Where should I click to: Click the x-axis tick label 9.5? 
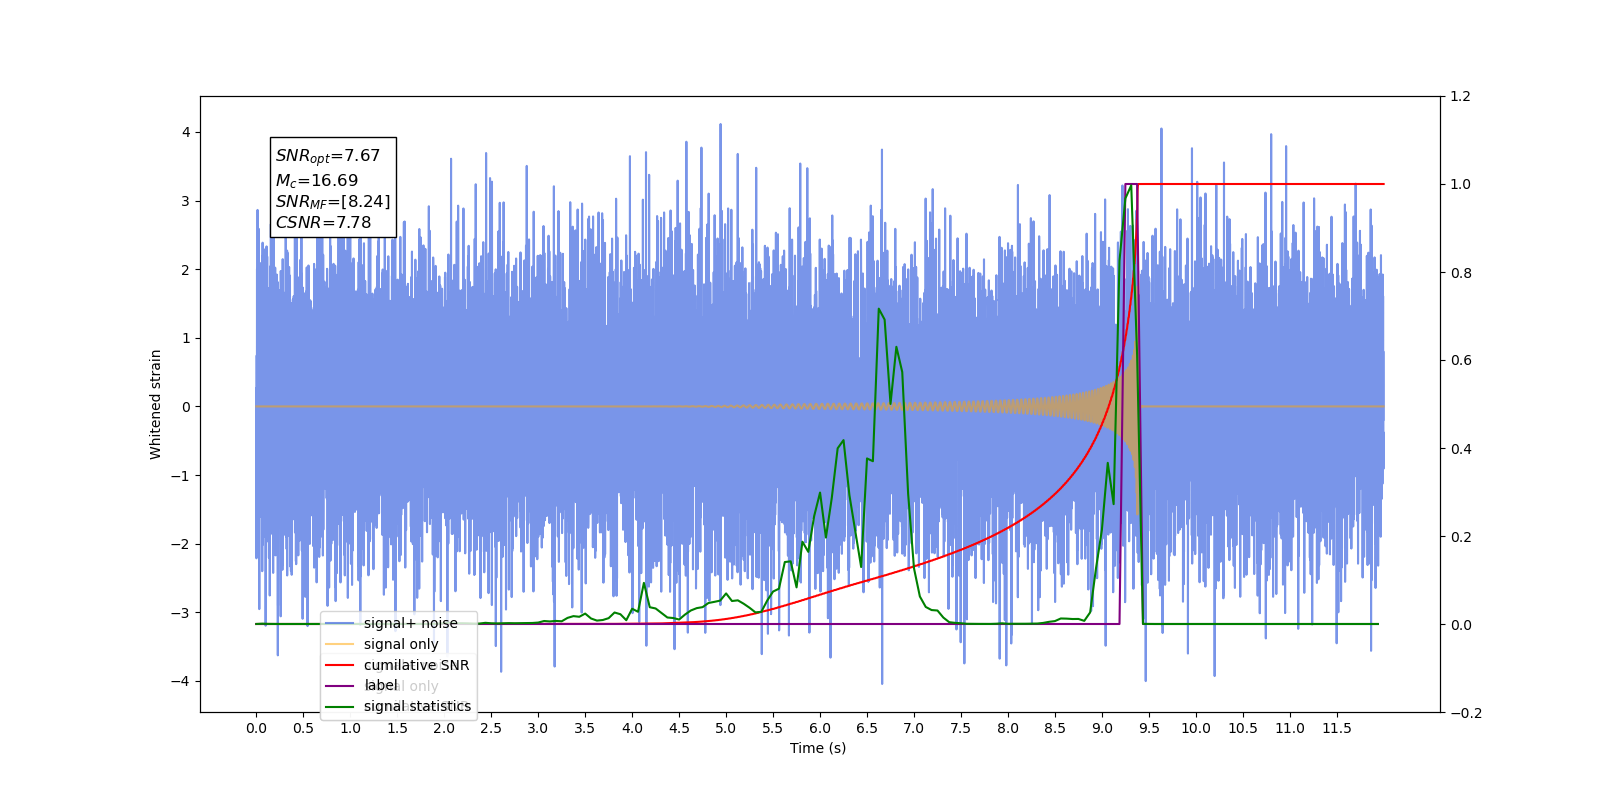pos(1149,728)
